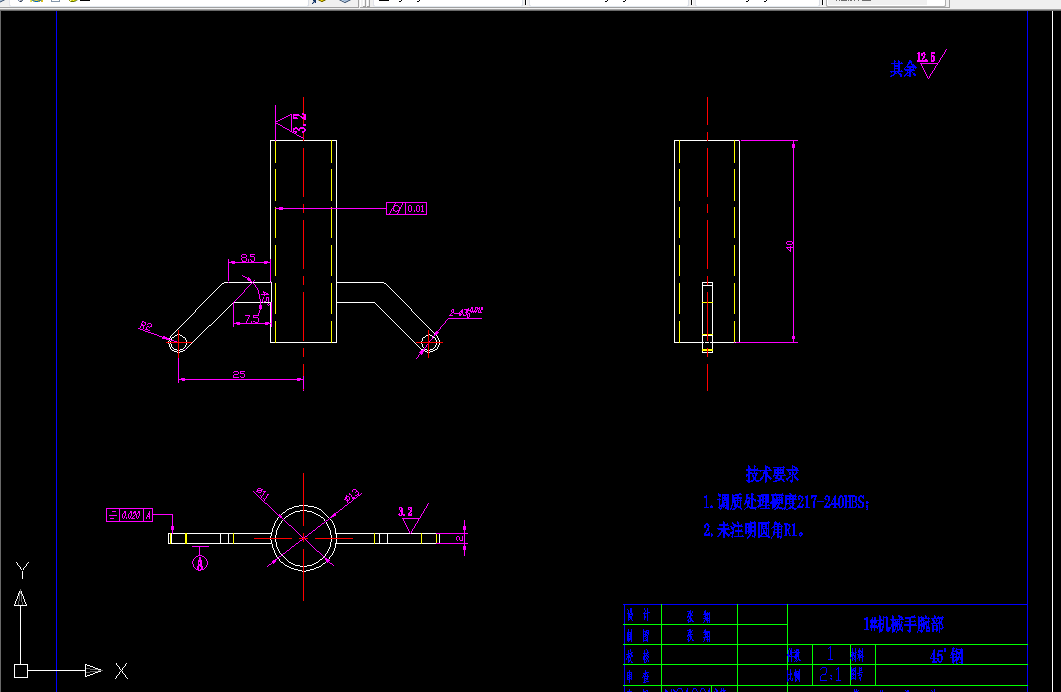1061x692 pixels.
Task: Select the 其余 surface finish note text
Action: click(903, 69)
